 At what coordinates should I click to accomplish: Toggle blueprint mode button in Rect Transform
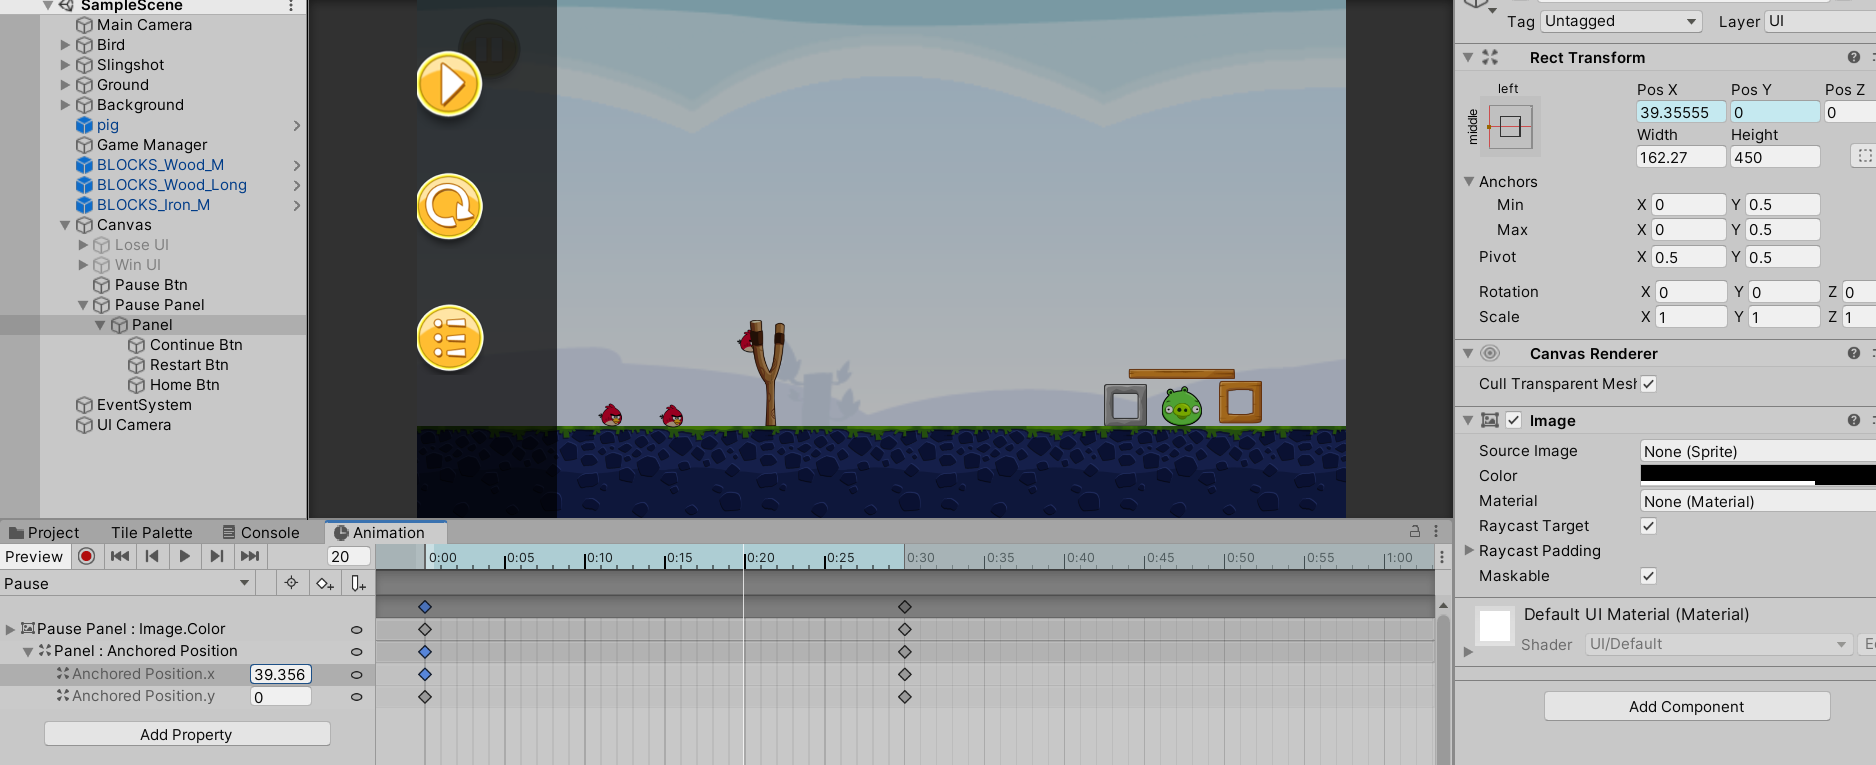tap(1864, 156)
